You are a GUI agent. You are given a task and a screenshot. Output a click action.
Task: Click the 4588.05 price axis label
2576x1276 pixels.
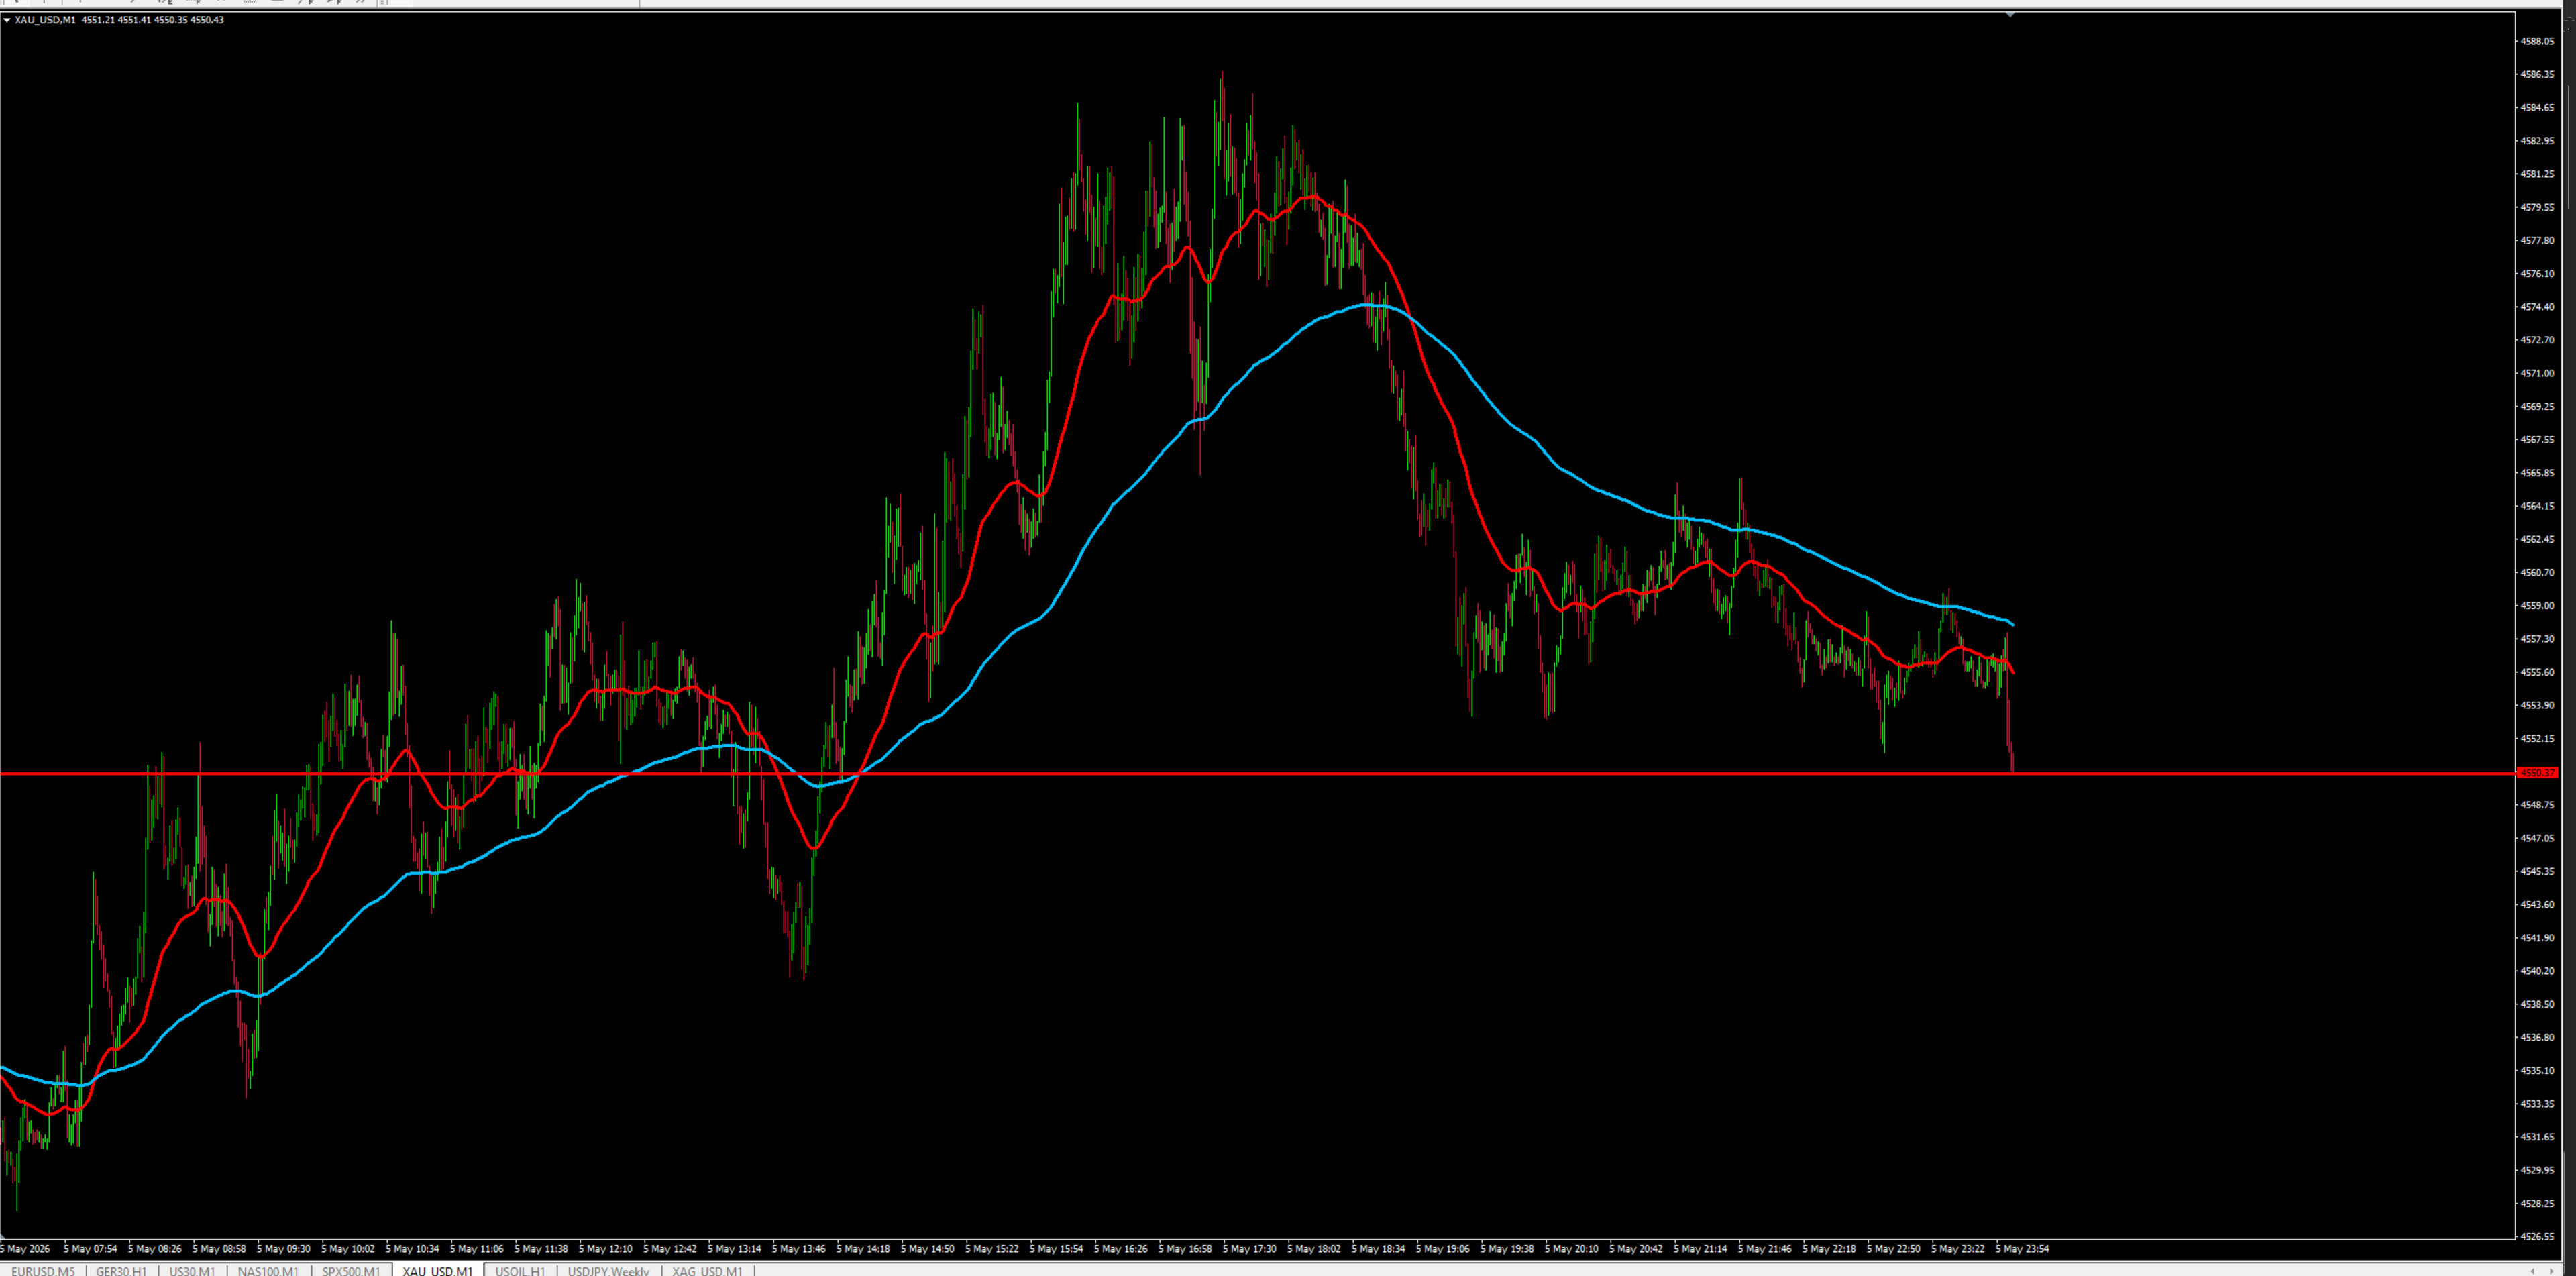point(2537,41)
